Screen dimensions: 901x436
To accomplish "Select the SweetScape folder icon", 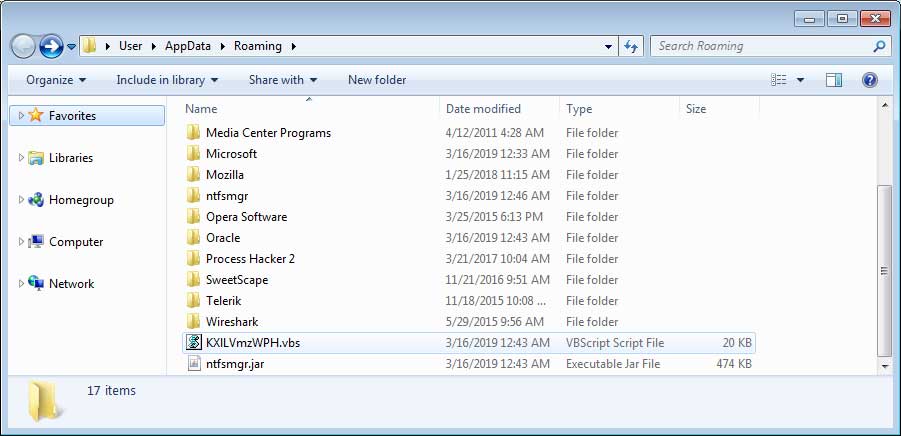I will [193, 280].
